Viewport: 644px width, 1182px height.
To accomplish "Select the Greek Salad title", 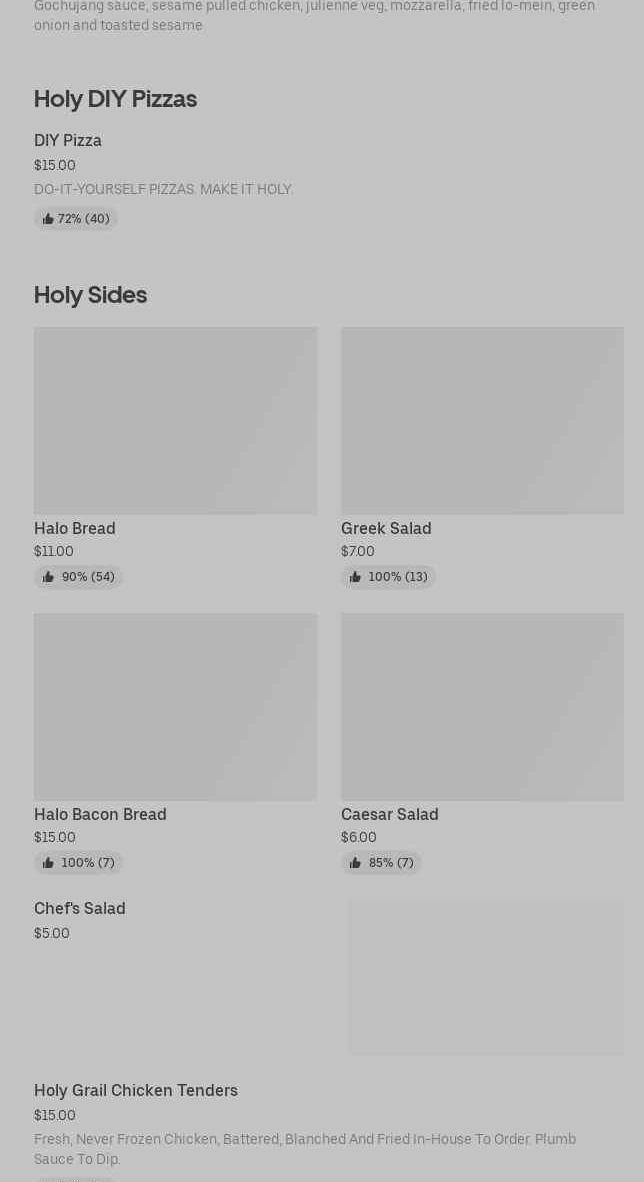I will click(386, 528).
